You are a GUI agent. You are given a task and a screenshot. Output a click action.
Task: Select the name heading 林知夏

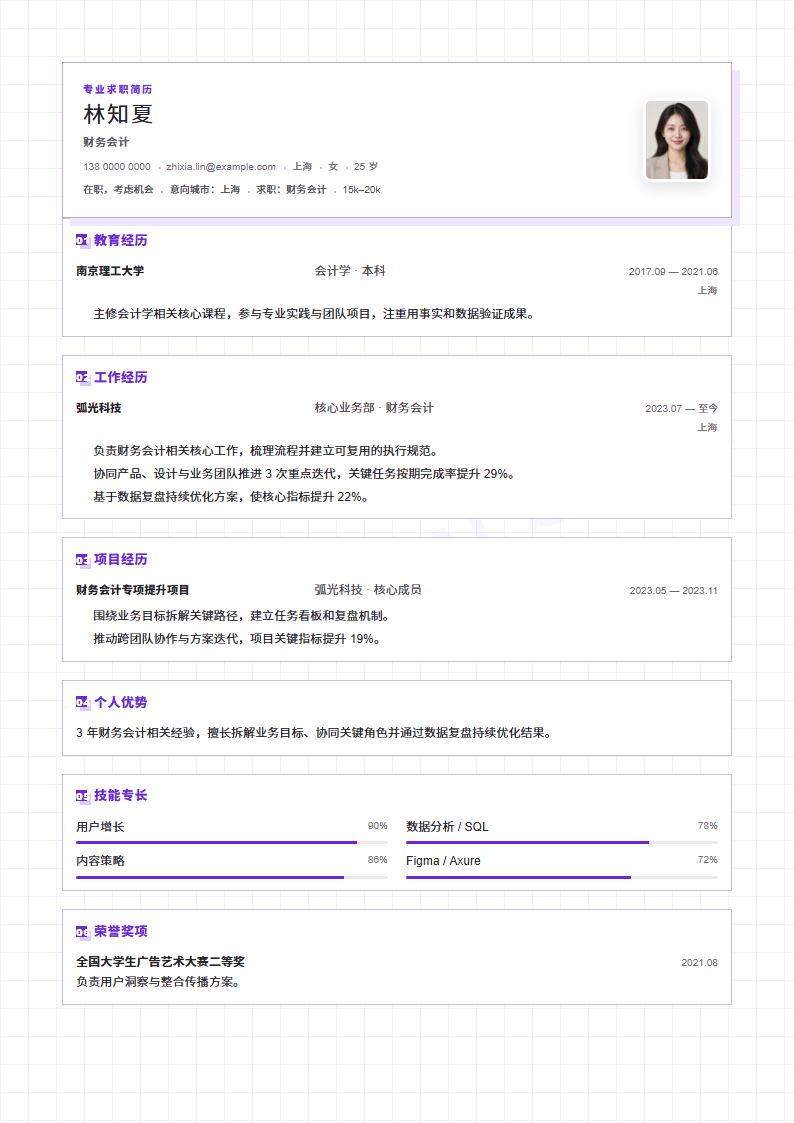[118, 114]
